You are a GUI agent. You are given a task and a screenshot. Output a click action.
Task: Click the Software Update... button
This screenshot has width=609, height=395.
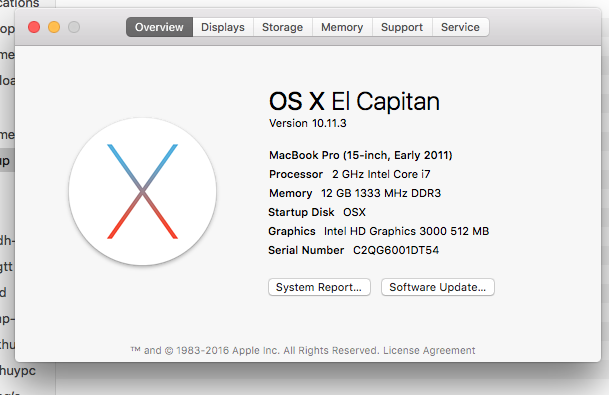(437, 287)
